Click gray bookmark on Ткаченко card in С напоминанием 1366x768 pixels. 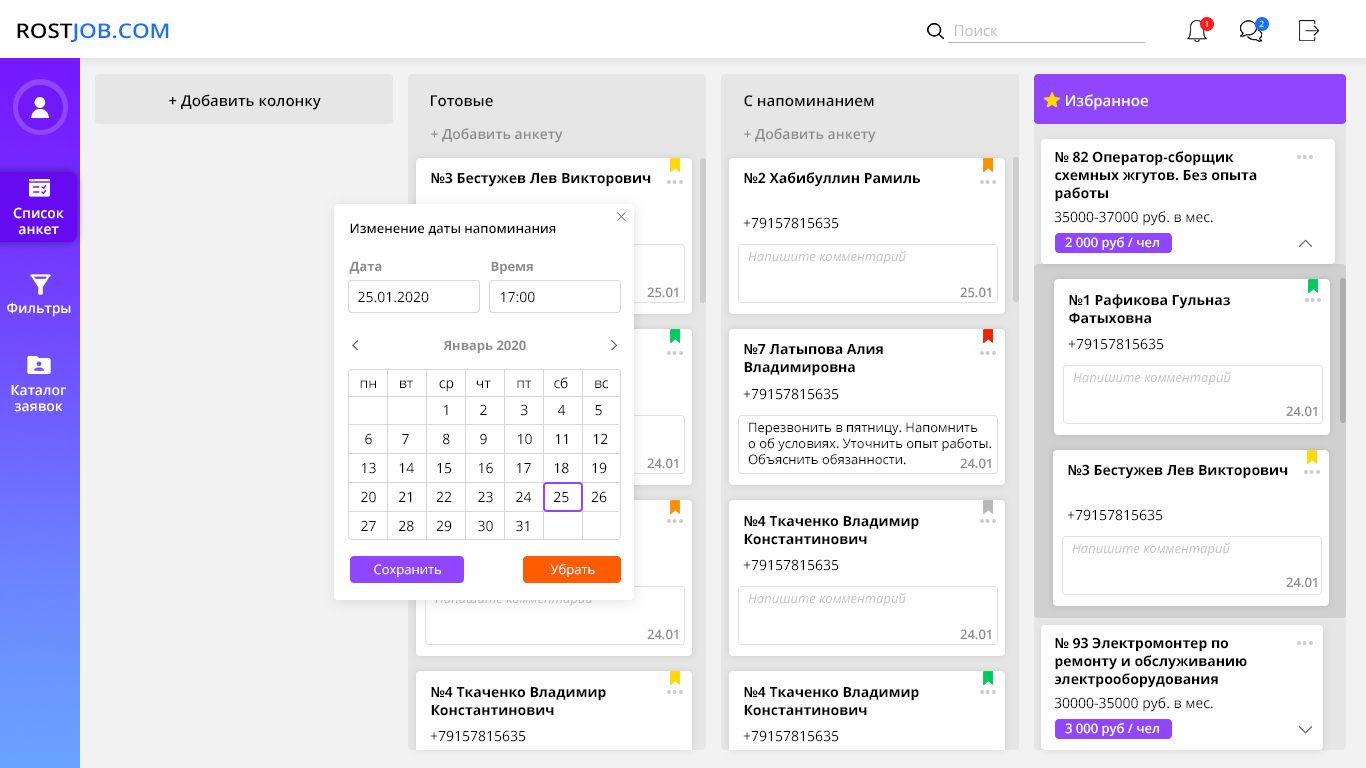988,507
